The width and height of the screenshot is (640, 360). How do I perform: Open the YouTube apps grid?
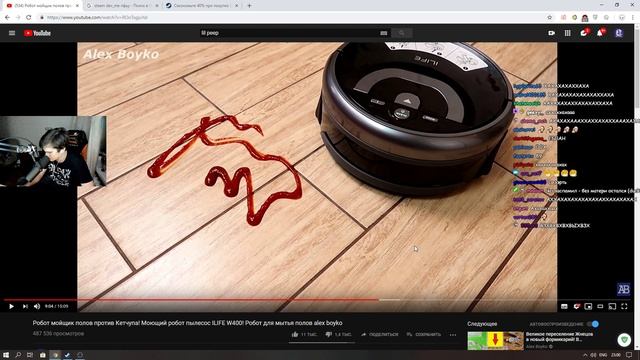coord(568,33)
